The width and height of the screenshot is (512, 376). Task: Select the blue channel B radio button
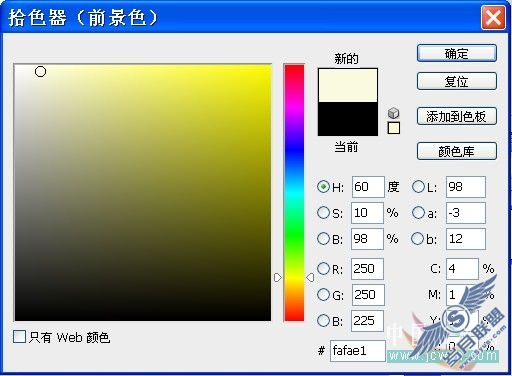323,320
